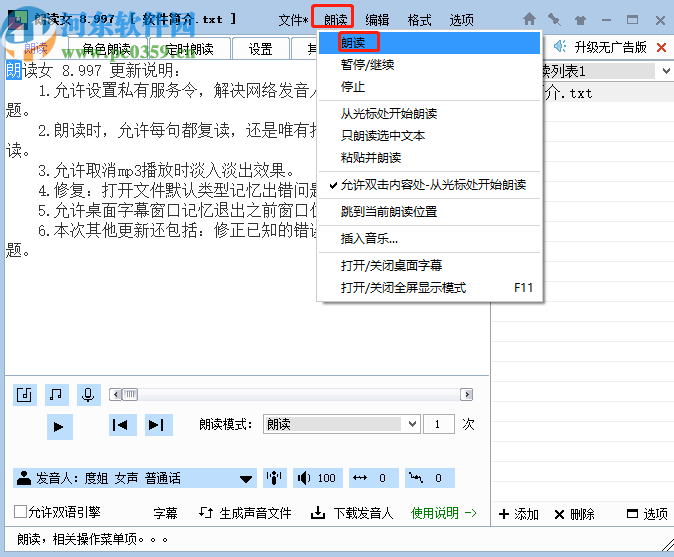Jump to next sentence button

coord(159,425)
